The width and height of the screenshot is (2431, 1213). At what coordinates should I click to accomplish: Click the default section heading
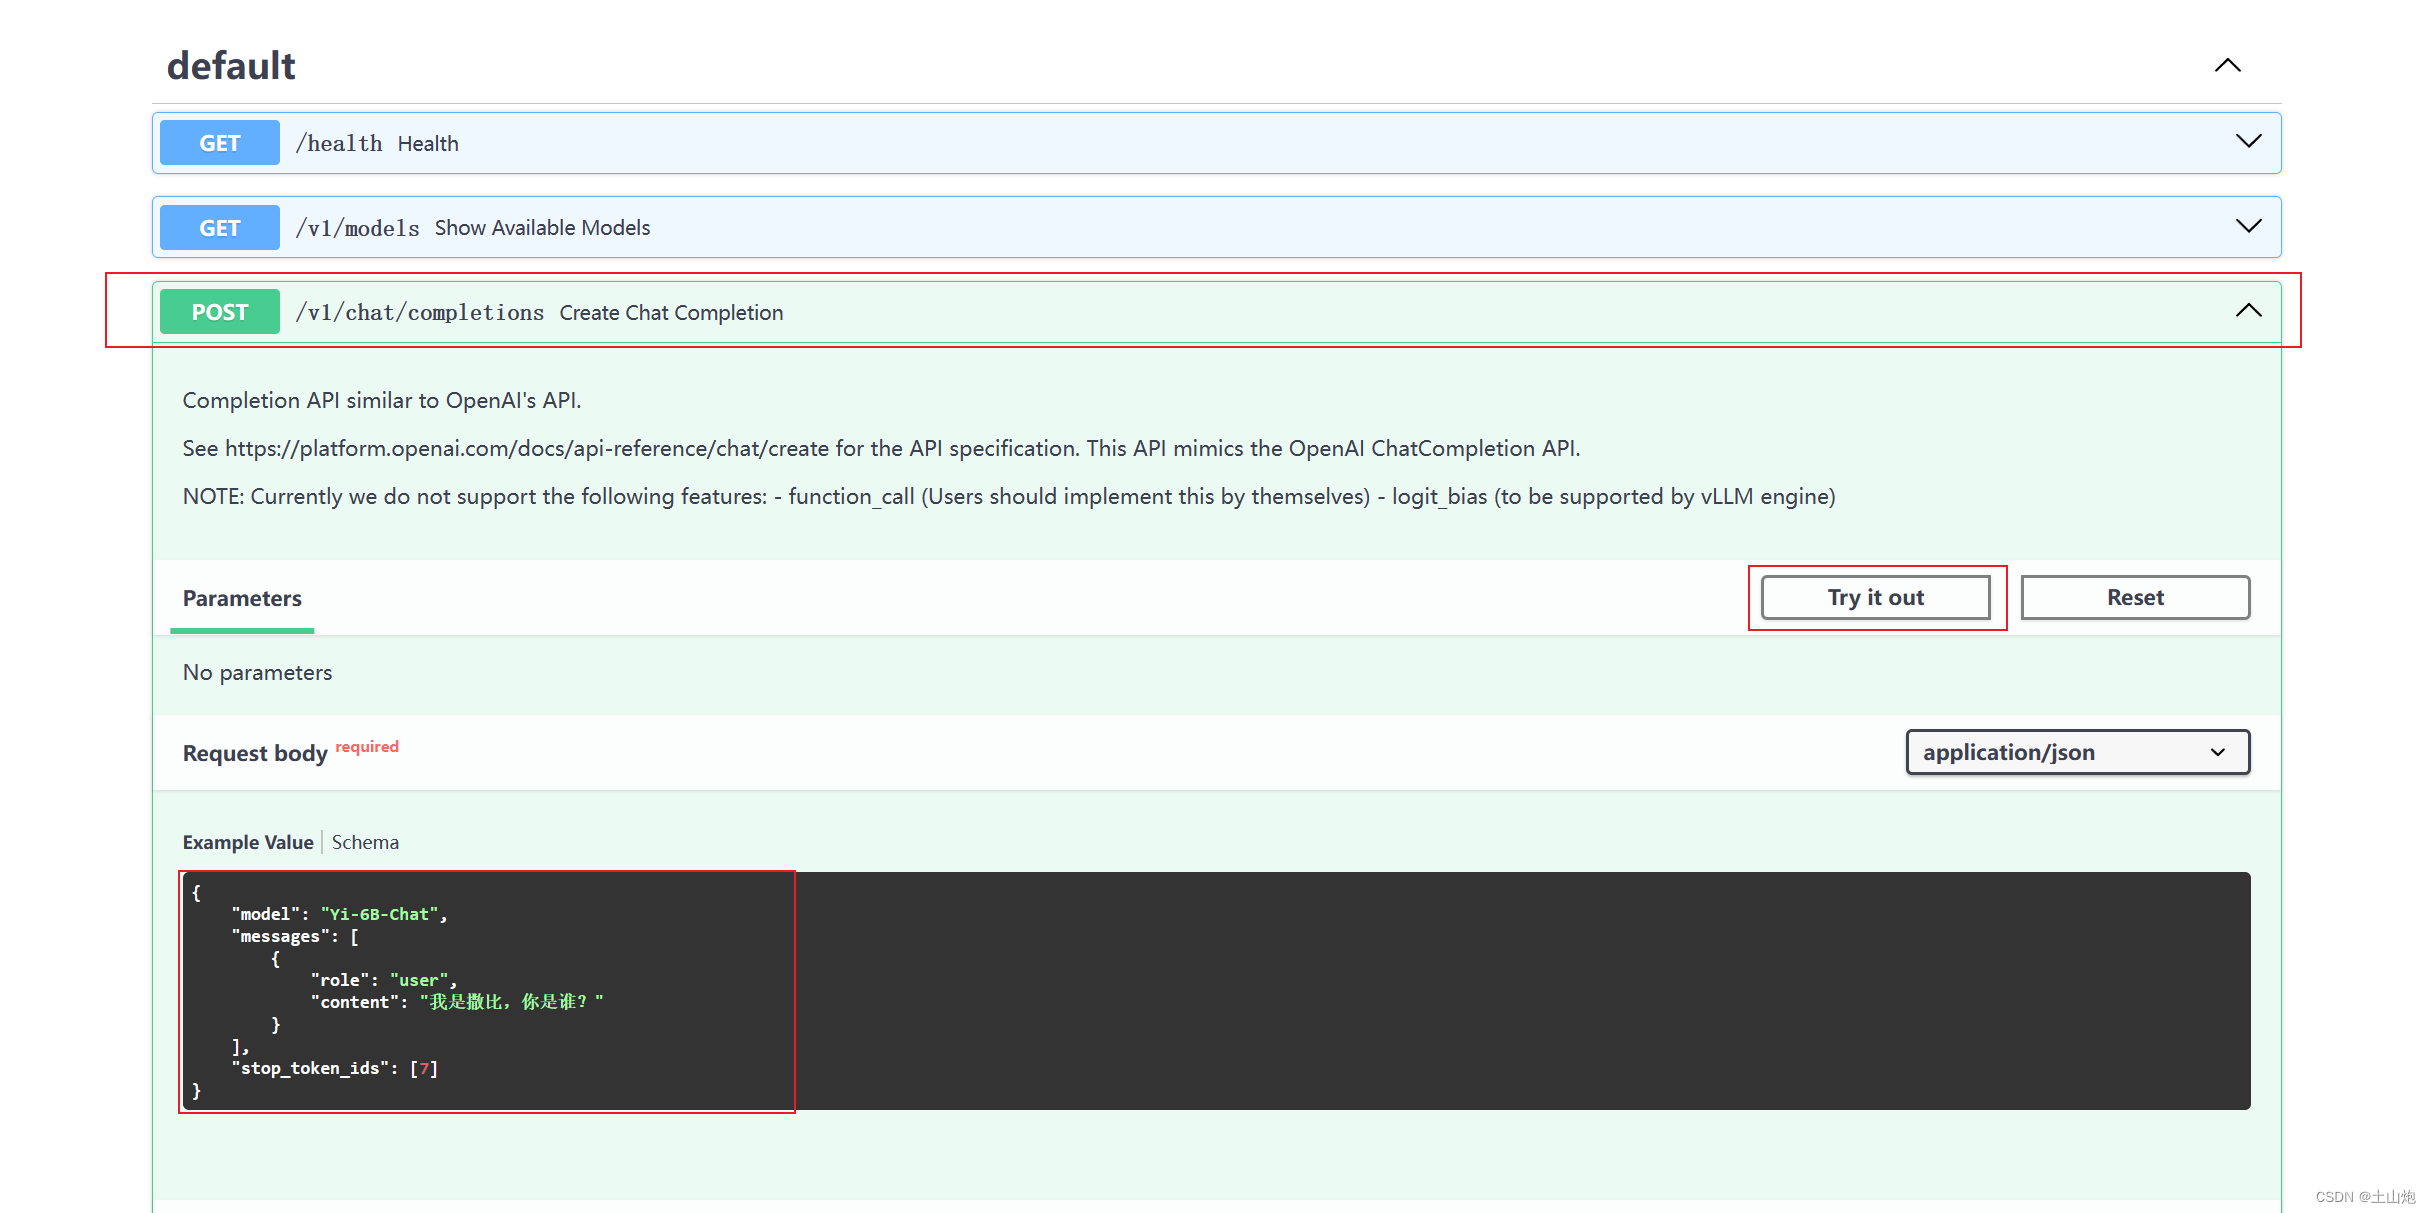point(231,66)
